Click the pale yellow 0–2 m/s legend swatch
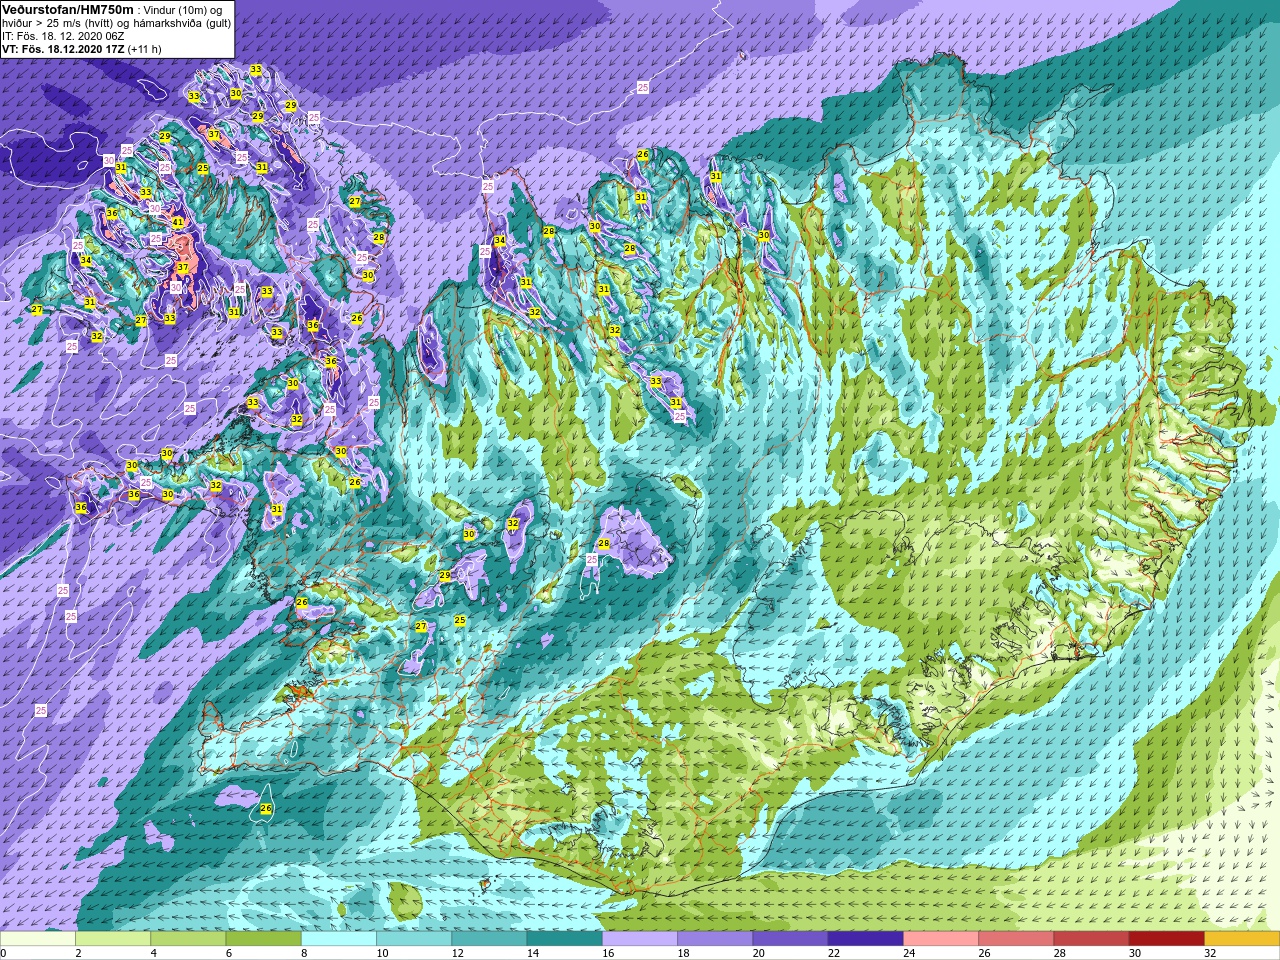Image resolution: width=1280 pixels, height=960 pixels. click(x=38, y=939)
